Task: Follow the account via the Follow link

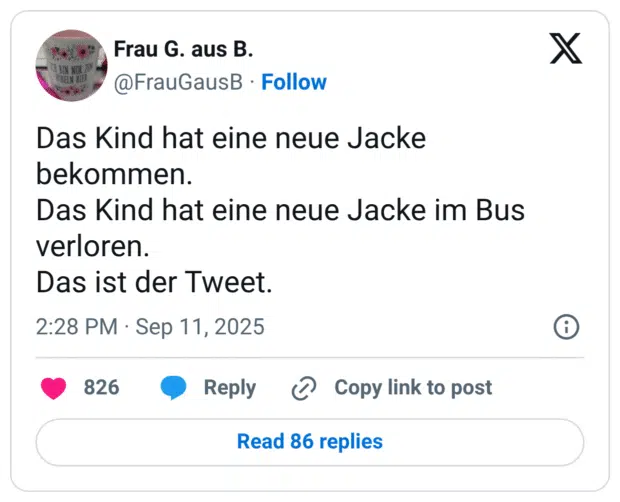Action: pyautogui.click(x=294, y=82)
